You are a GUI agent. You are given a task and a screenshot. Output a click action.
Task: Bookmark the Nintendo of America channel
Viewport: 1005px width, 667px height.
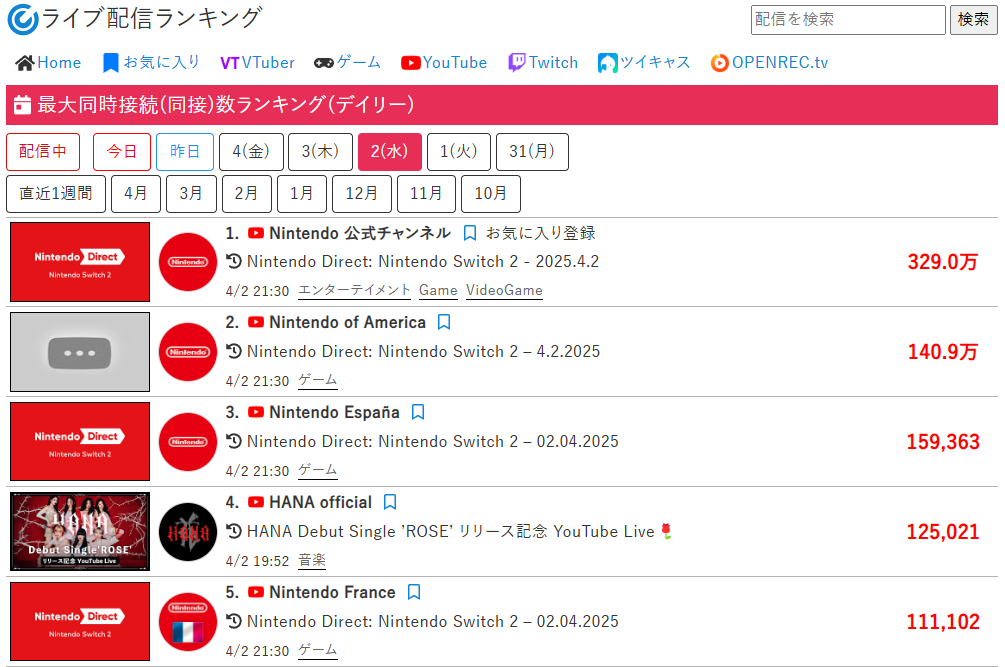445,323
